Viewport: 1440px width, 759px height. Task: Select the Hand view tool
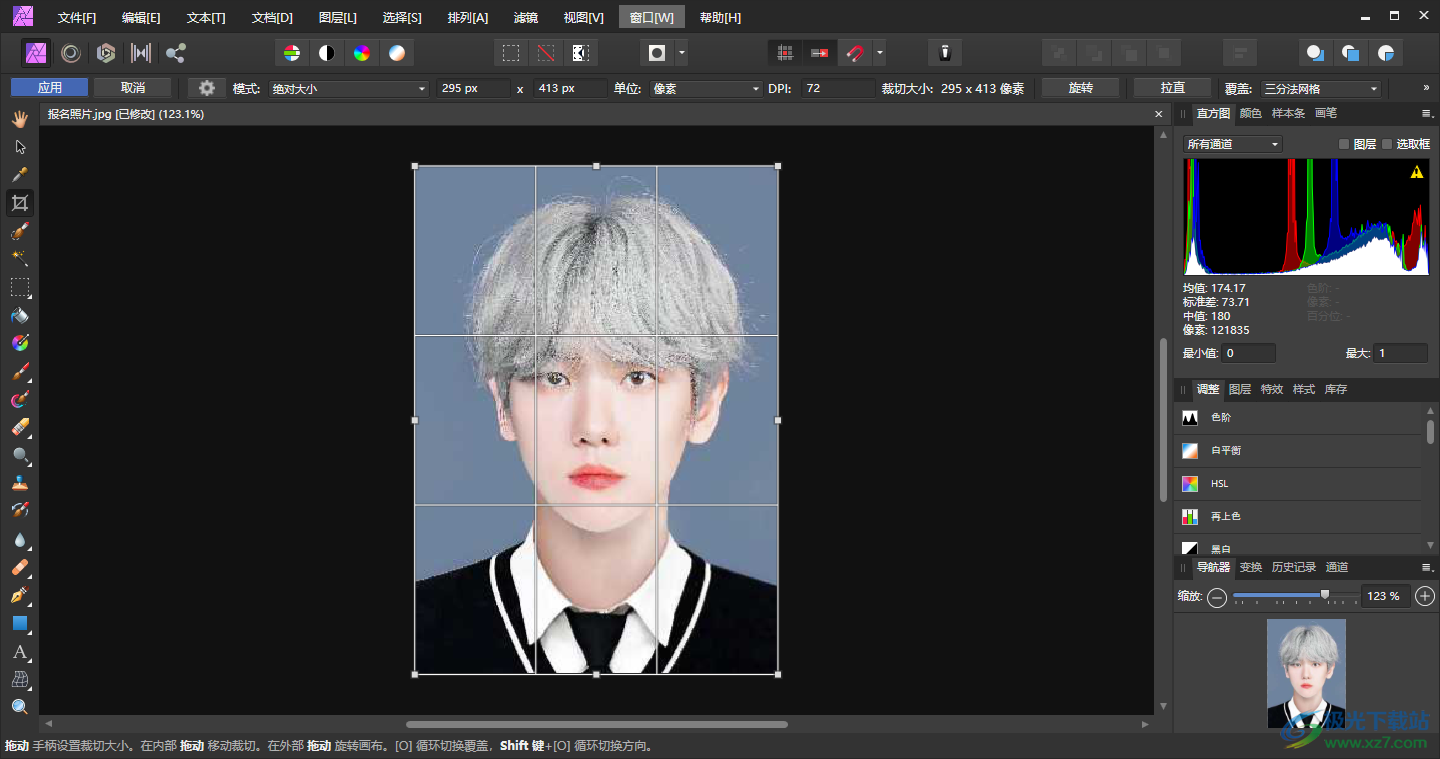tap(19, 119)
